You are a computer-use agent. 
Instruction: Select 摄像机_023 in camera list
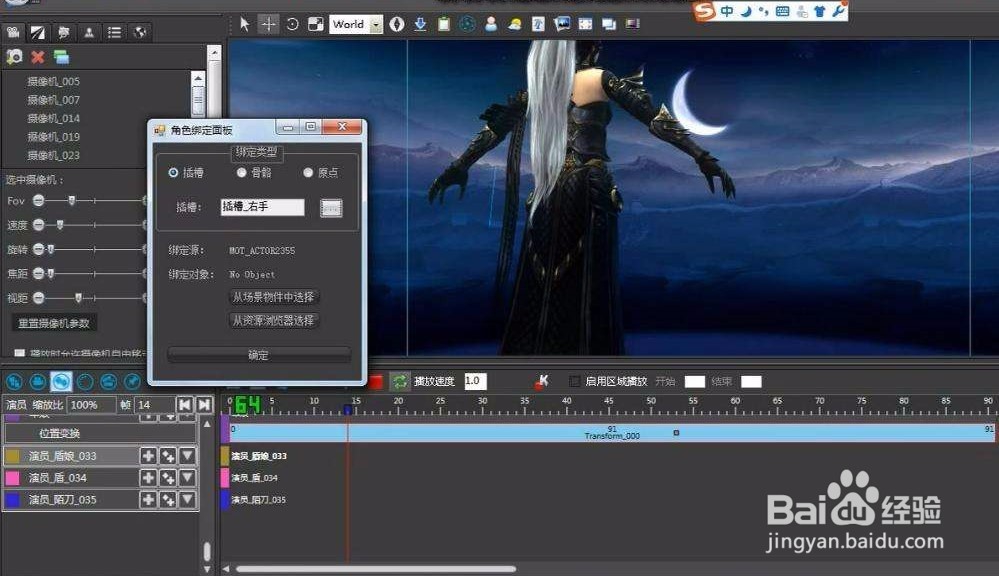click(x=54, y=155)
